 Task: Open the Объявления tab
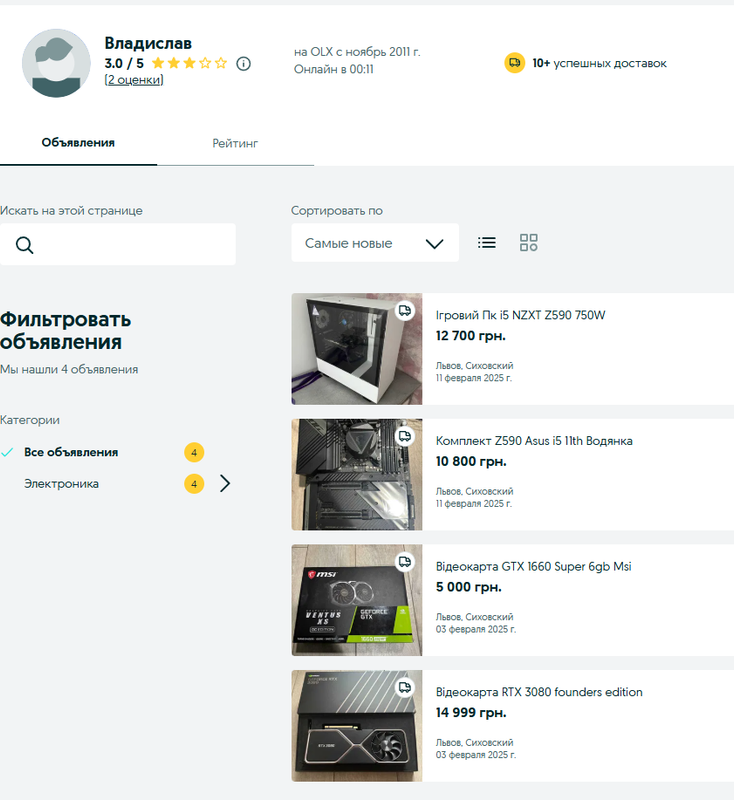pos(78,143)
